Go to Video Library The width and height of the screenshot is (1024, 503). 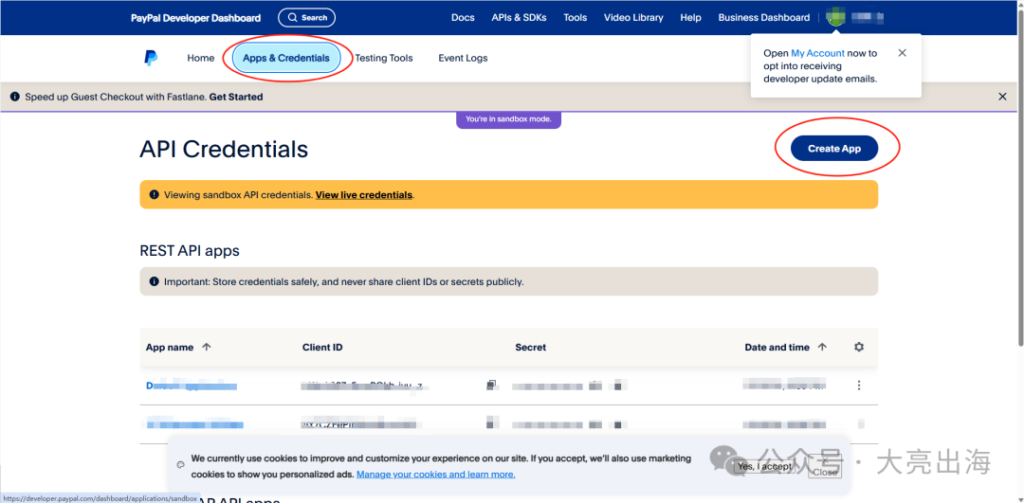coord(633,18)
